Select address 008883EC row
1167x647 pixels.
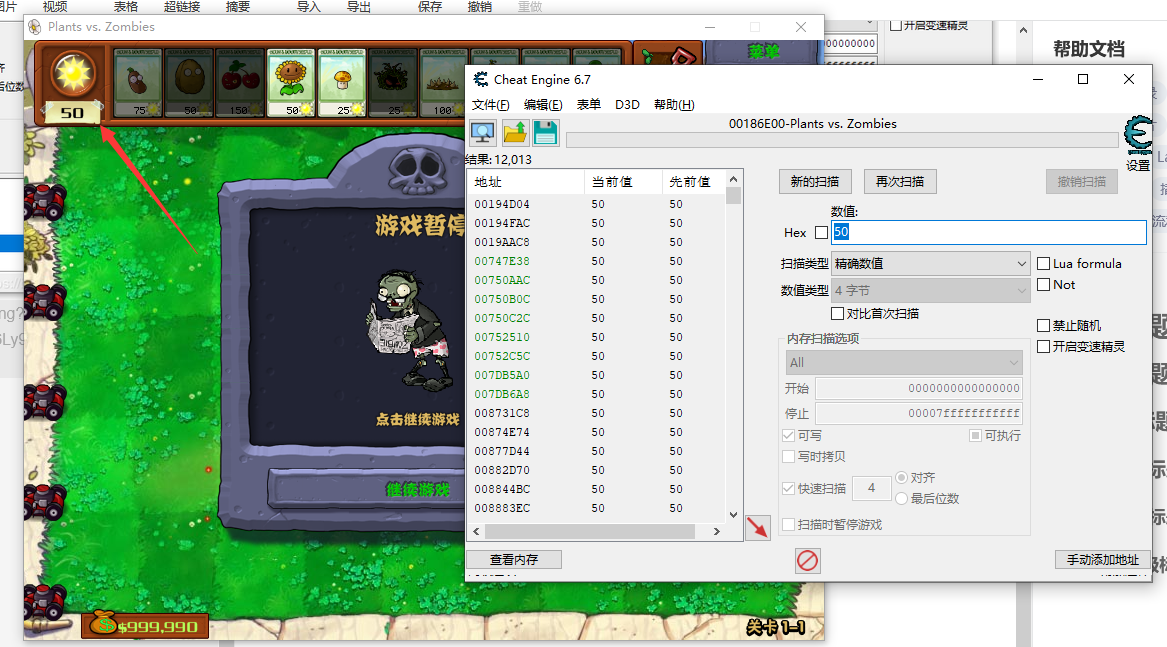click(595, 508)
